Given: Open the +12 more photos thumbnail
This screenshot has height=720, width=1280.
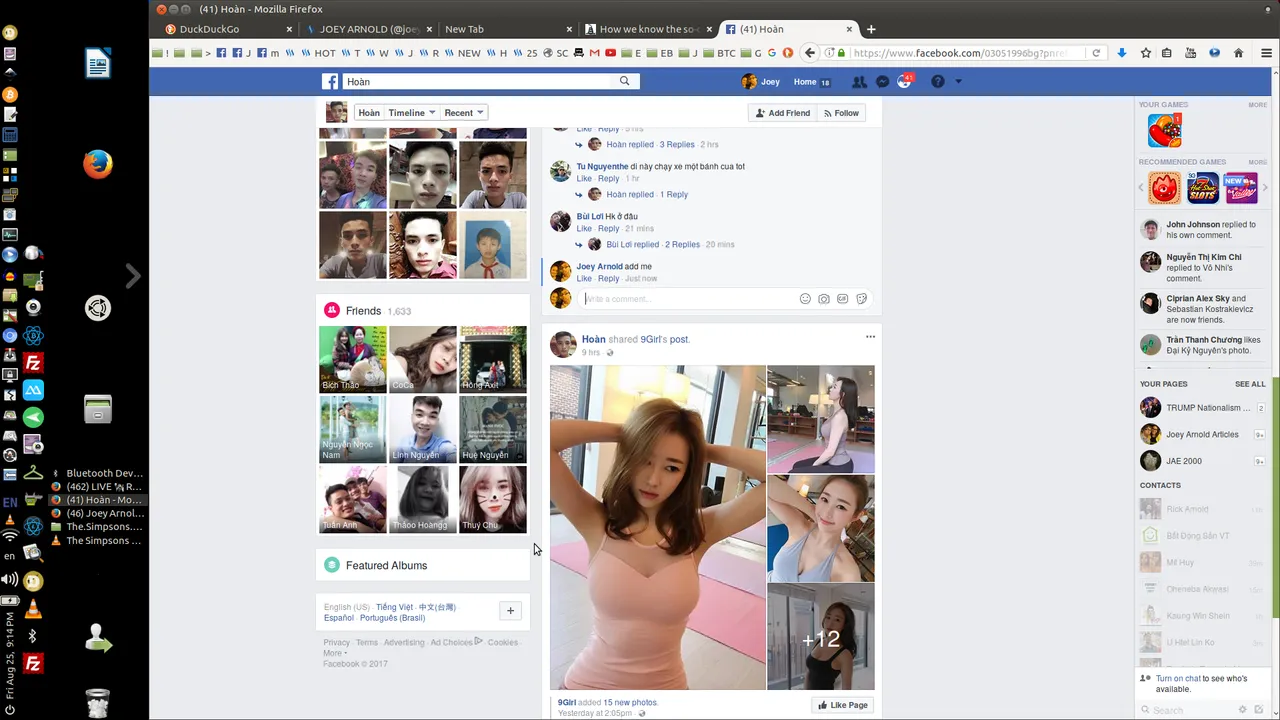Looking at the screenshot, I should coord(821,637).
